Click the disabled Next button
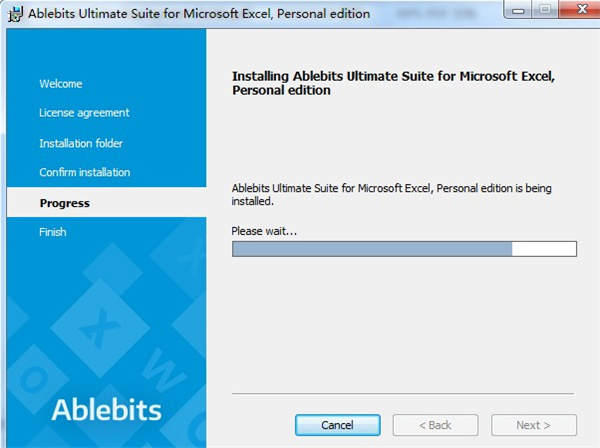This screenshot has height=448, width=600. (x=533, y=425)
